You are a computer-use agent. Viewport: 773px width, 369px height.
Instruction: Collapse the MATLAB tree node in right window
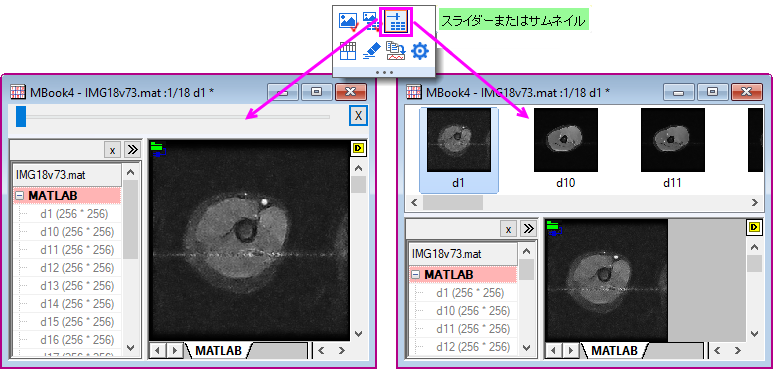point(416,274)
